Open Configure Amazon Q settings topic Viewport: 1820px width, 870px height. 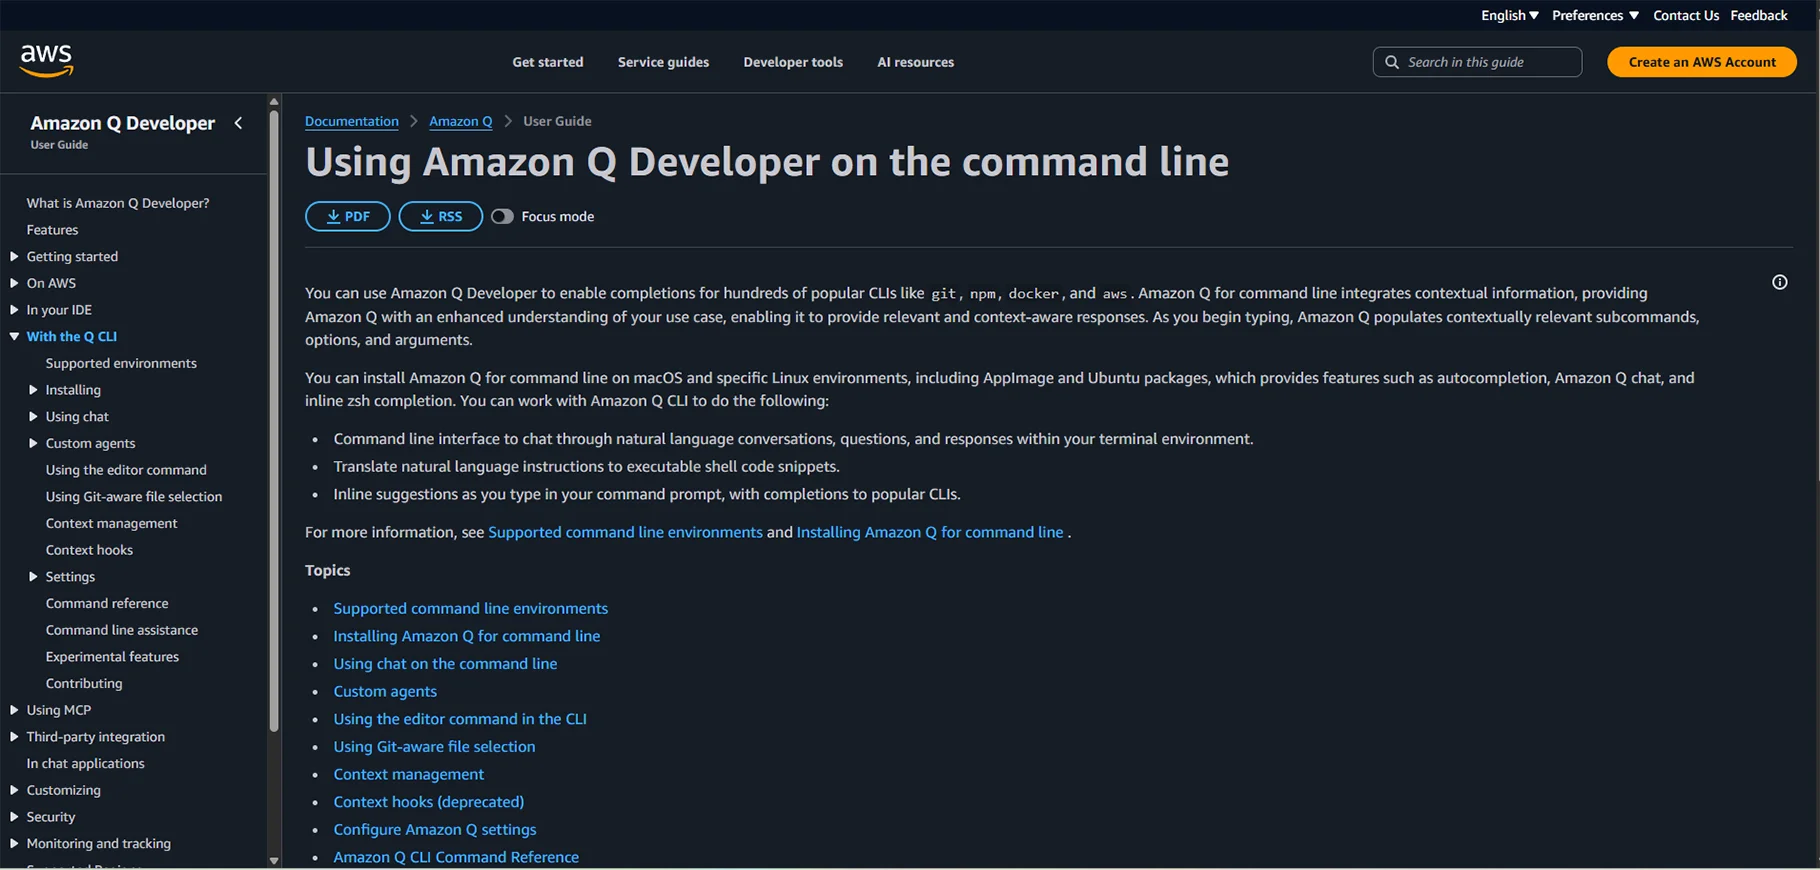(435, 830)
